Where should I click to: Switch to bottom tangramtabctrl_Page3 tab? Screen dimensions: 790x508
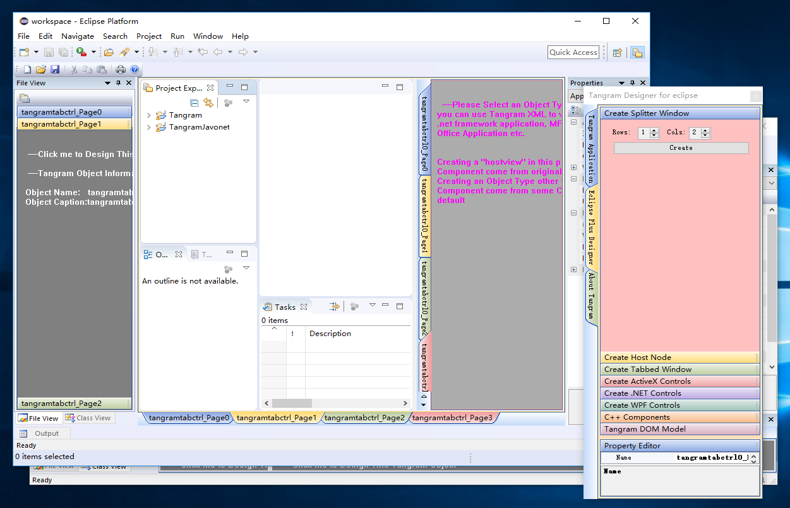452,418
